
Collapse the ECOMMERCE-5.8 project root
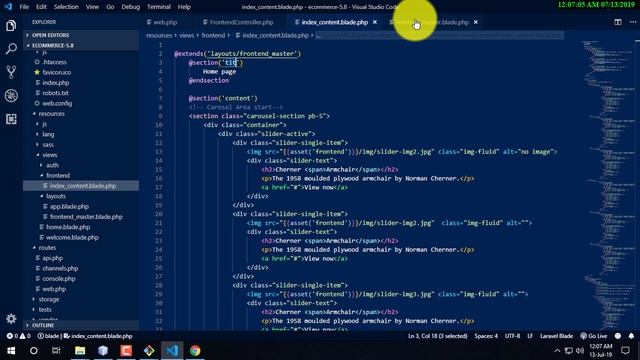pos(53,45)
